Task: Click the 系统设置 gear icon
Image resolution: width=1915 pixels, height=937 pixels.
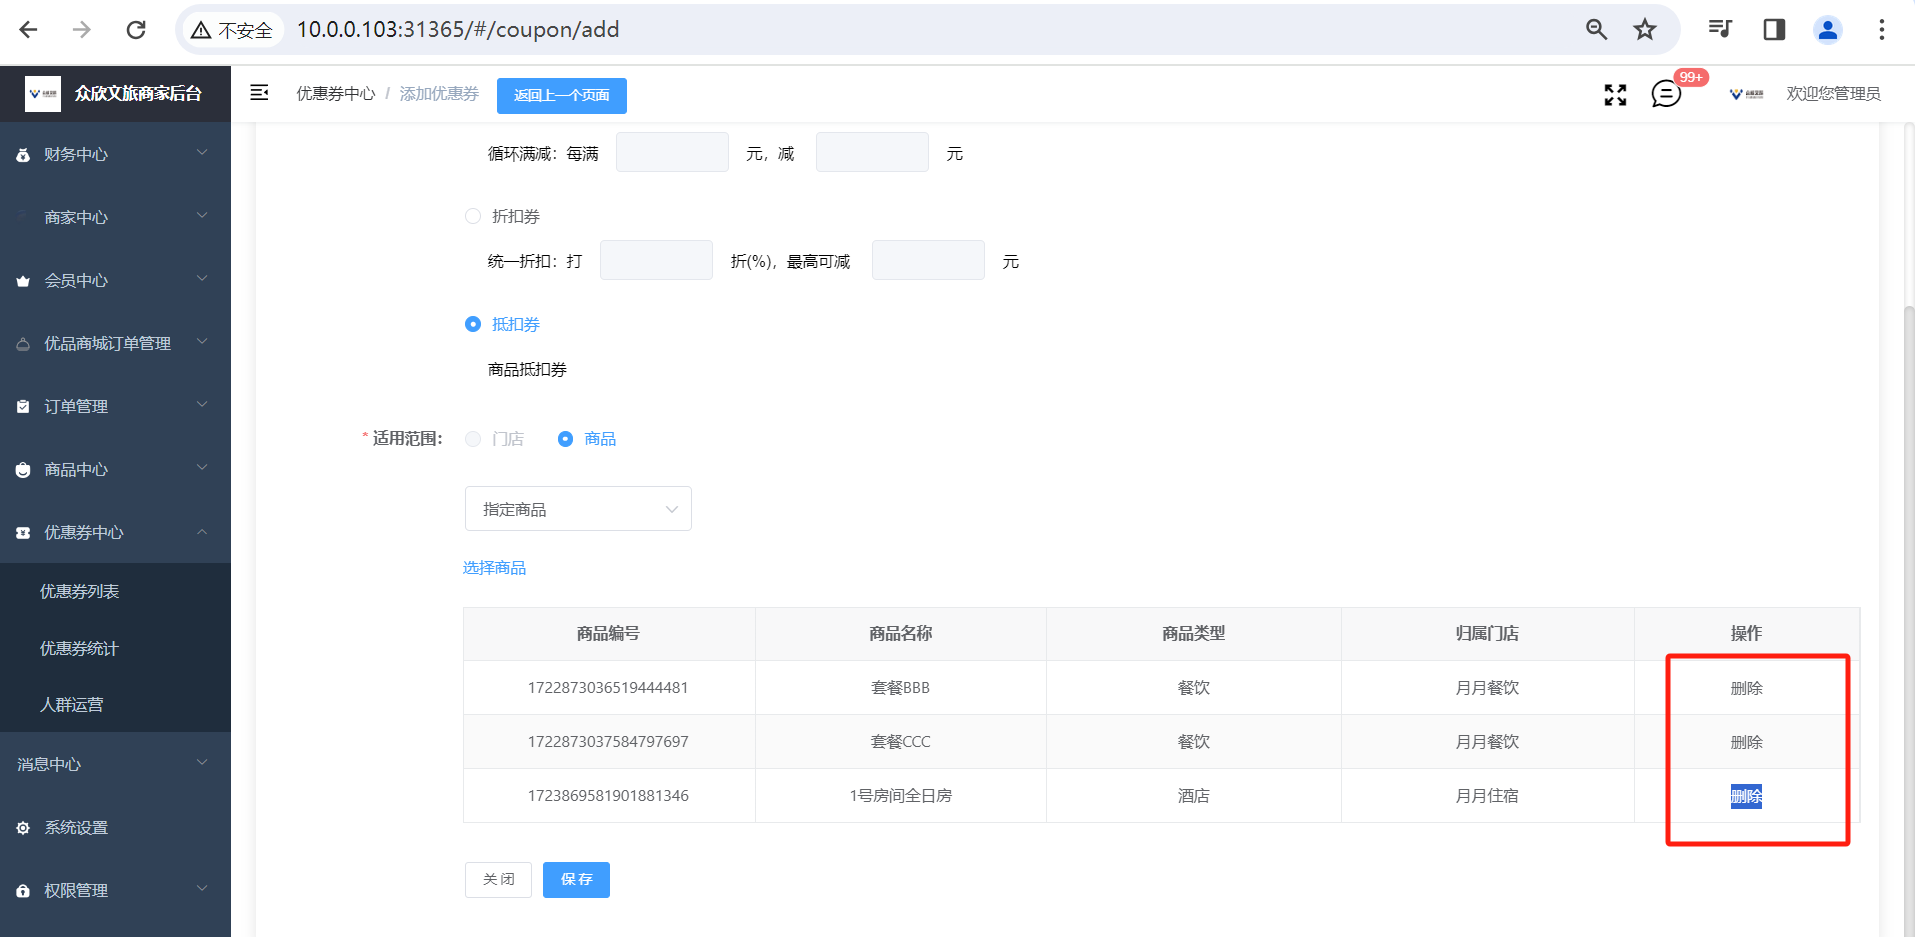Action: click(23, 828)
